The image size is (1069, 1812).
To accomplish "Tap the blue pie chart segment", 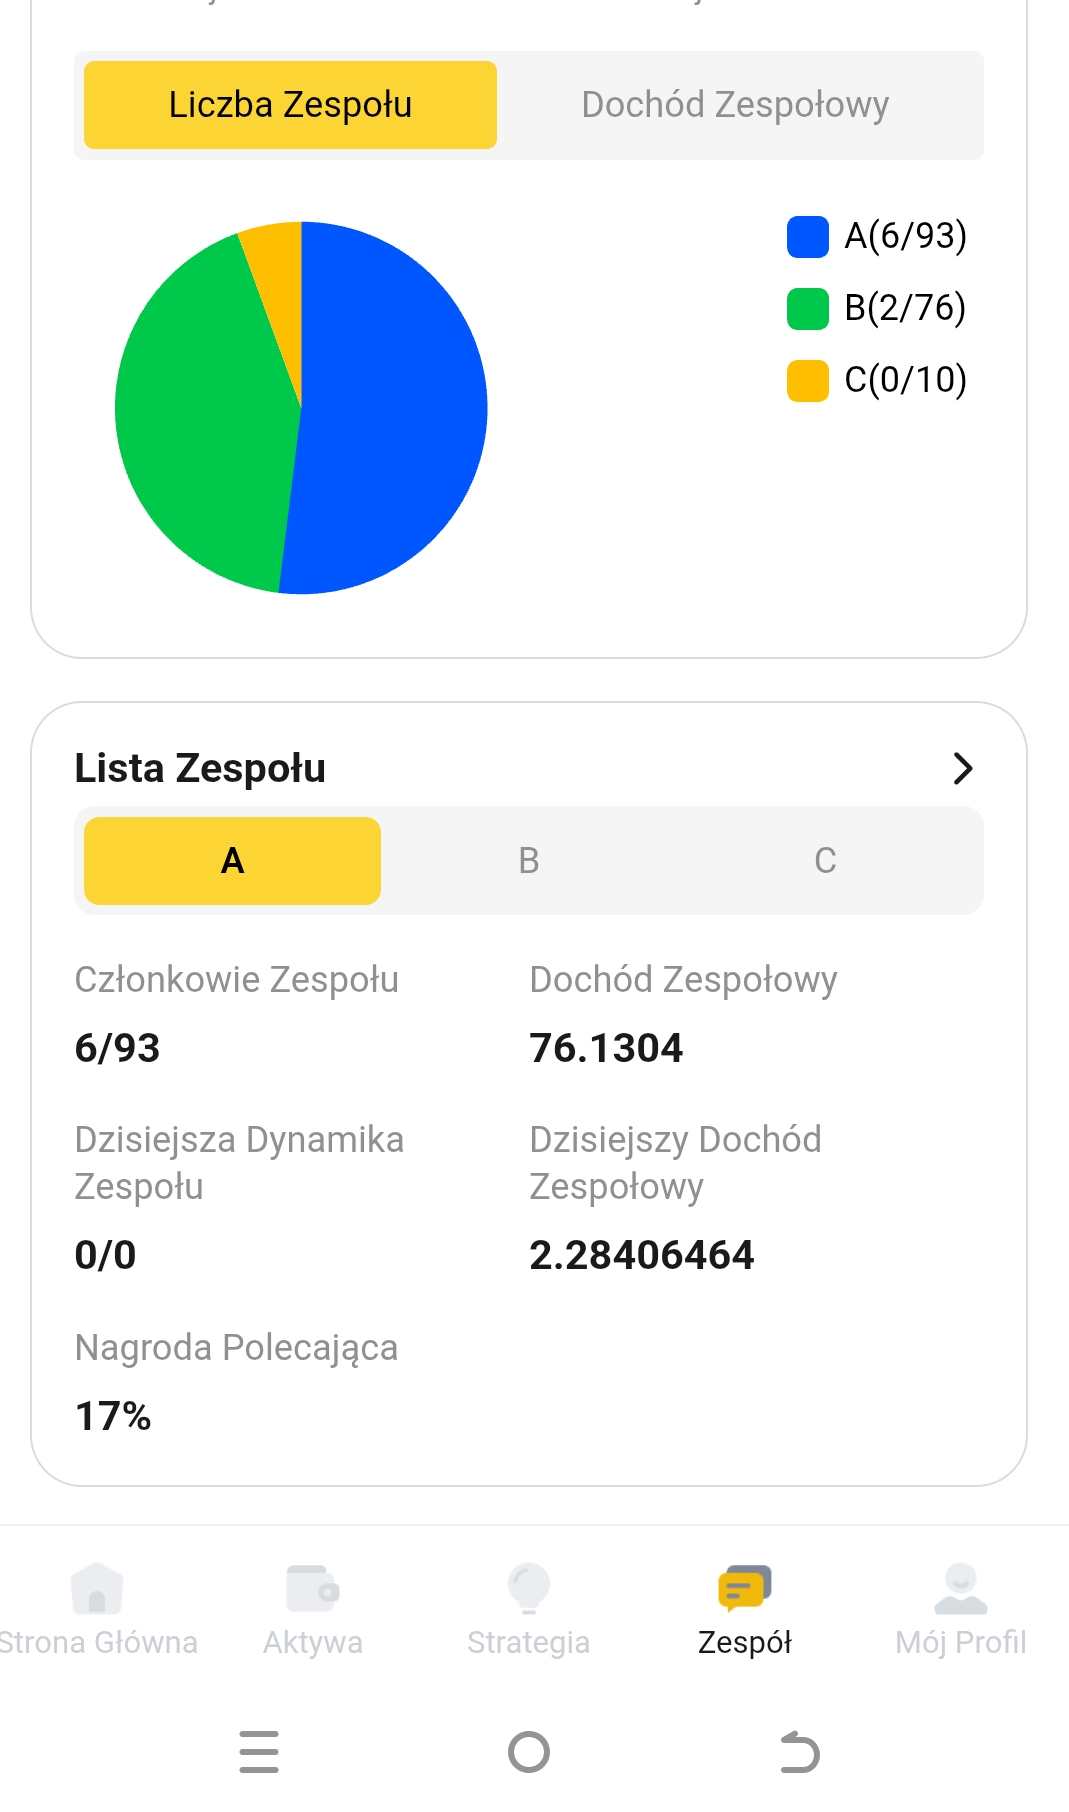I will (x=390, y=410).
